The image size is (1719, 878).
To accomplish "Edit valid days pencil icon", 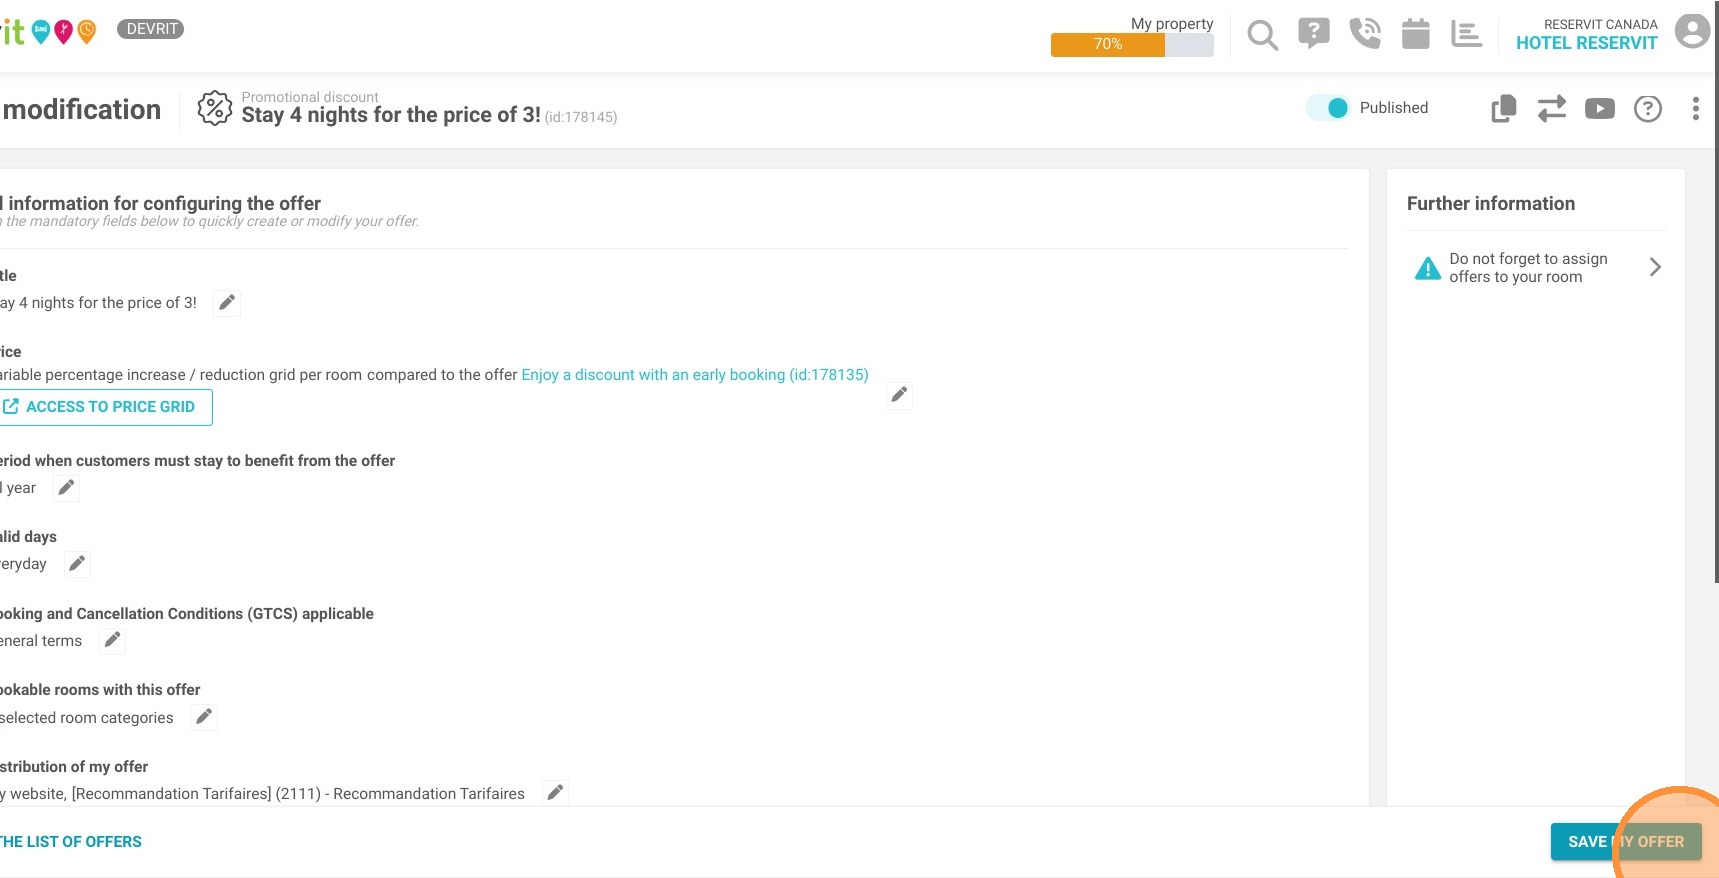I will (77, 564).
